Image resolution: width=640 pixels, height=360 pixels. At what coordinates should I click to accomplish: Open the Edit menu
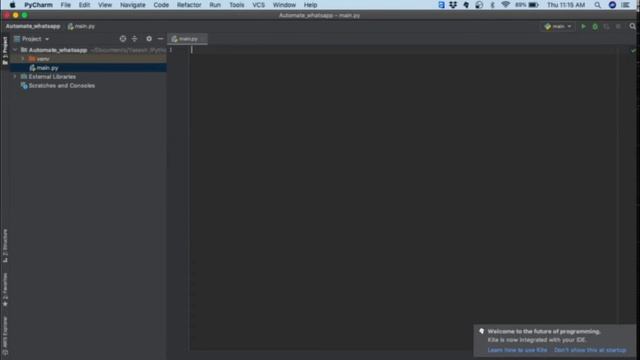point(84,5)
